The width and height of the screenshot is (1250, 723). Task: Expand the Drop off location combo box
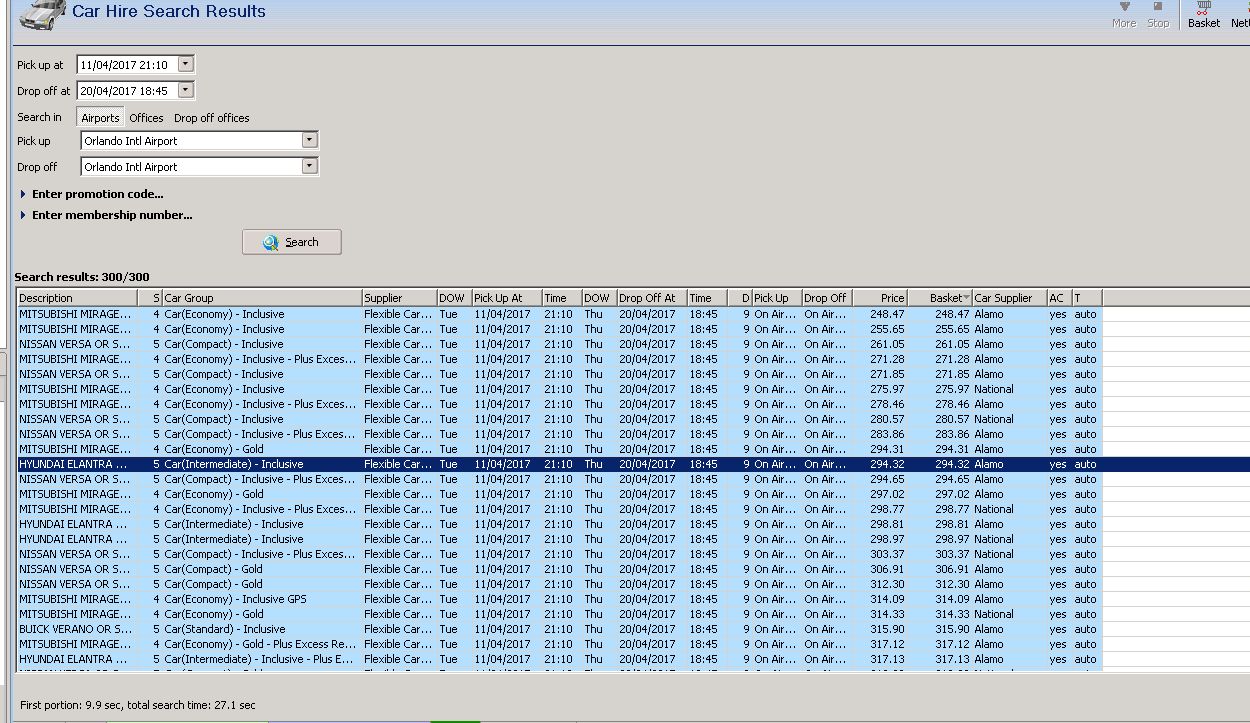click(309, 167)
